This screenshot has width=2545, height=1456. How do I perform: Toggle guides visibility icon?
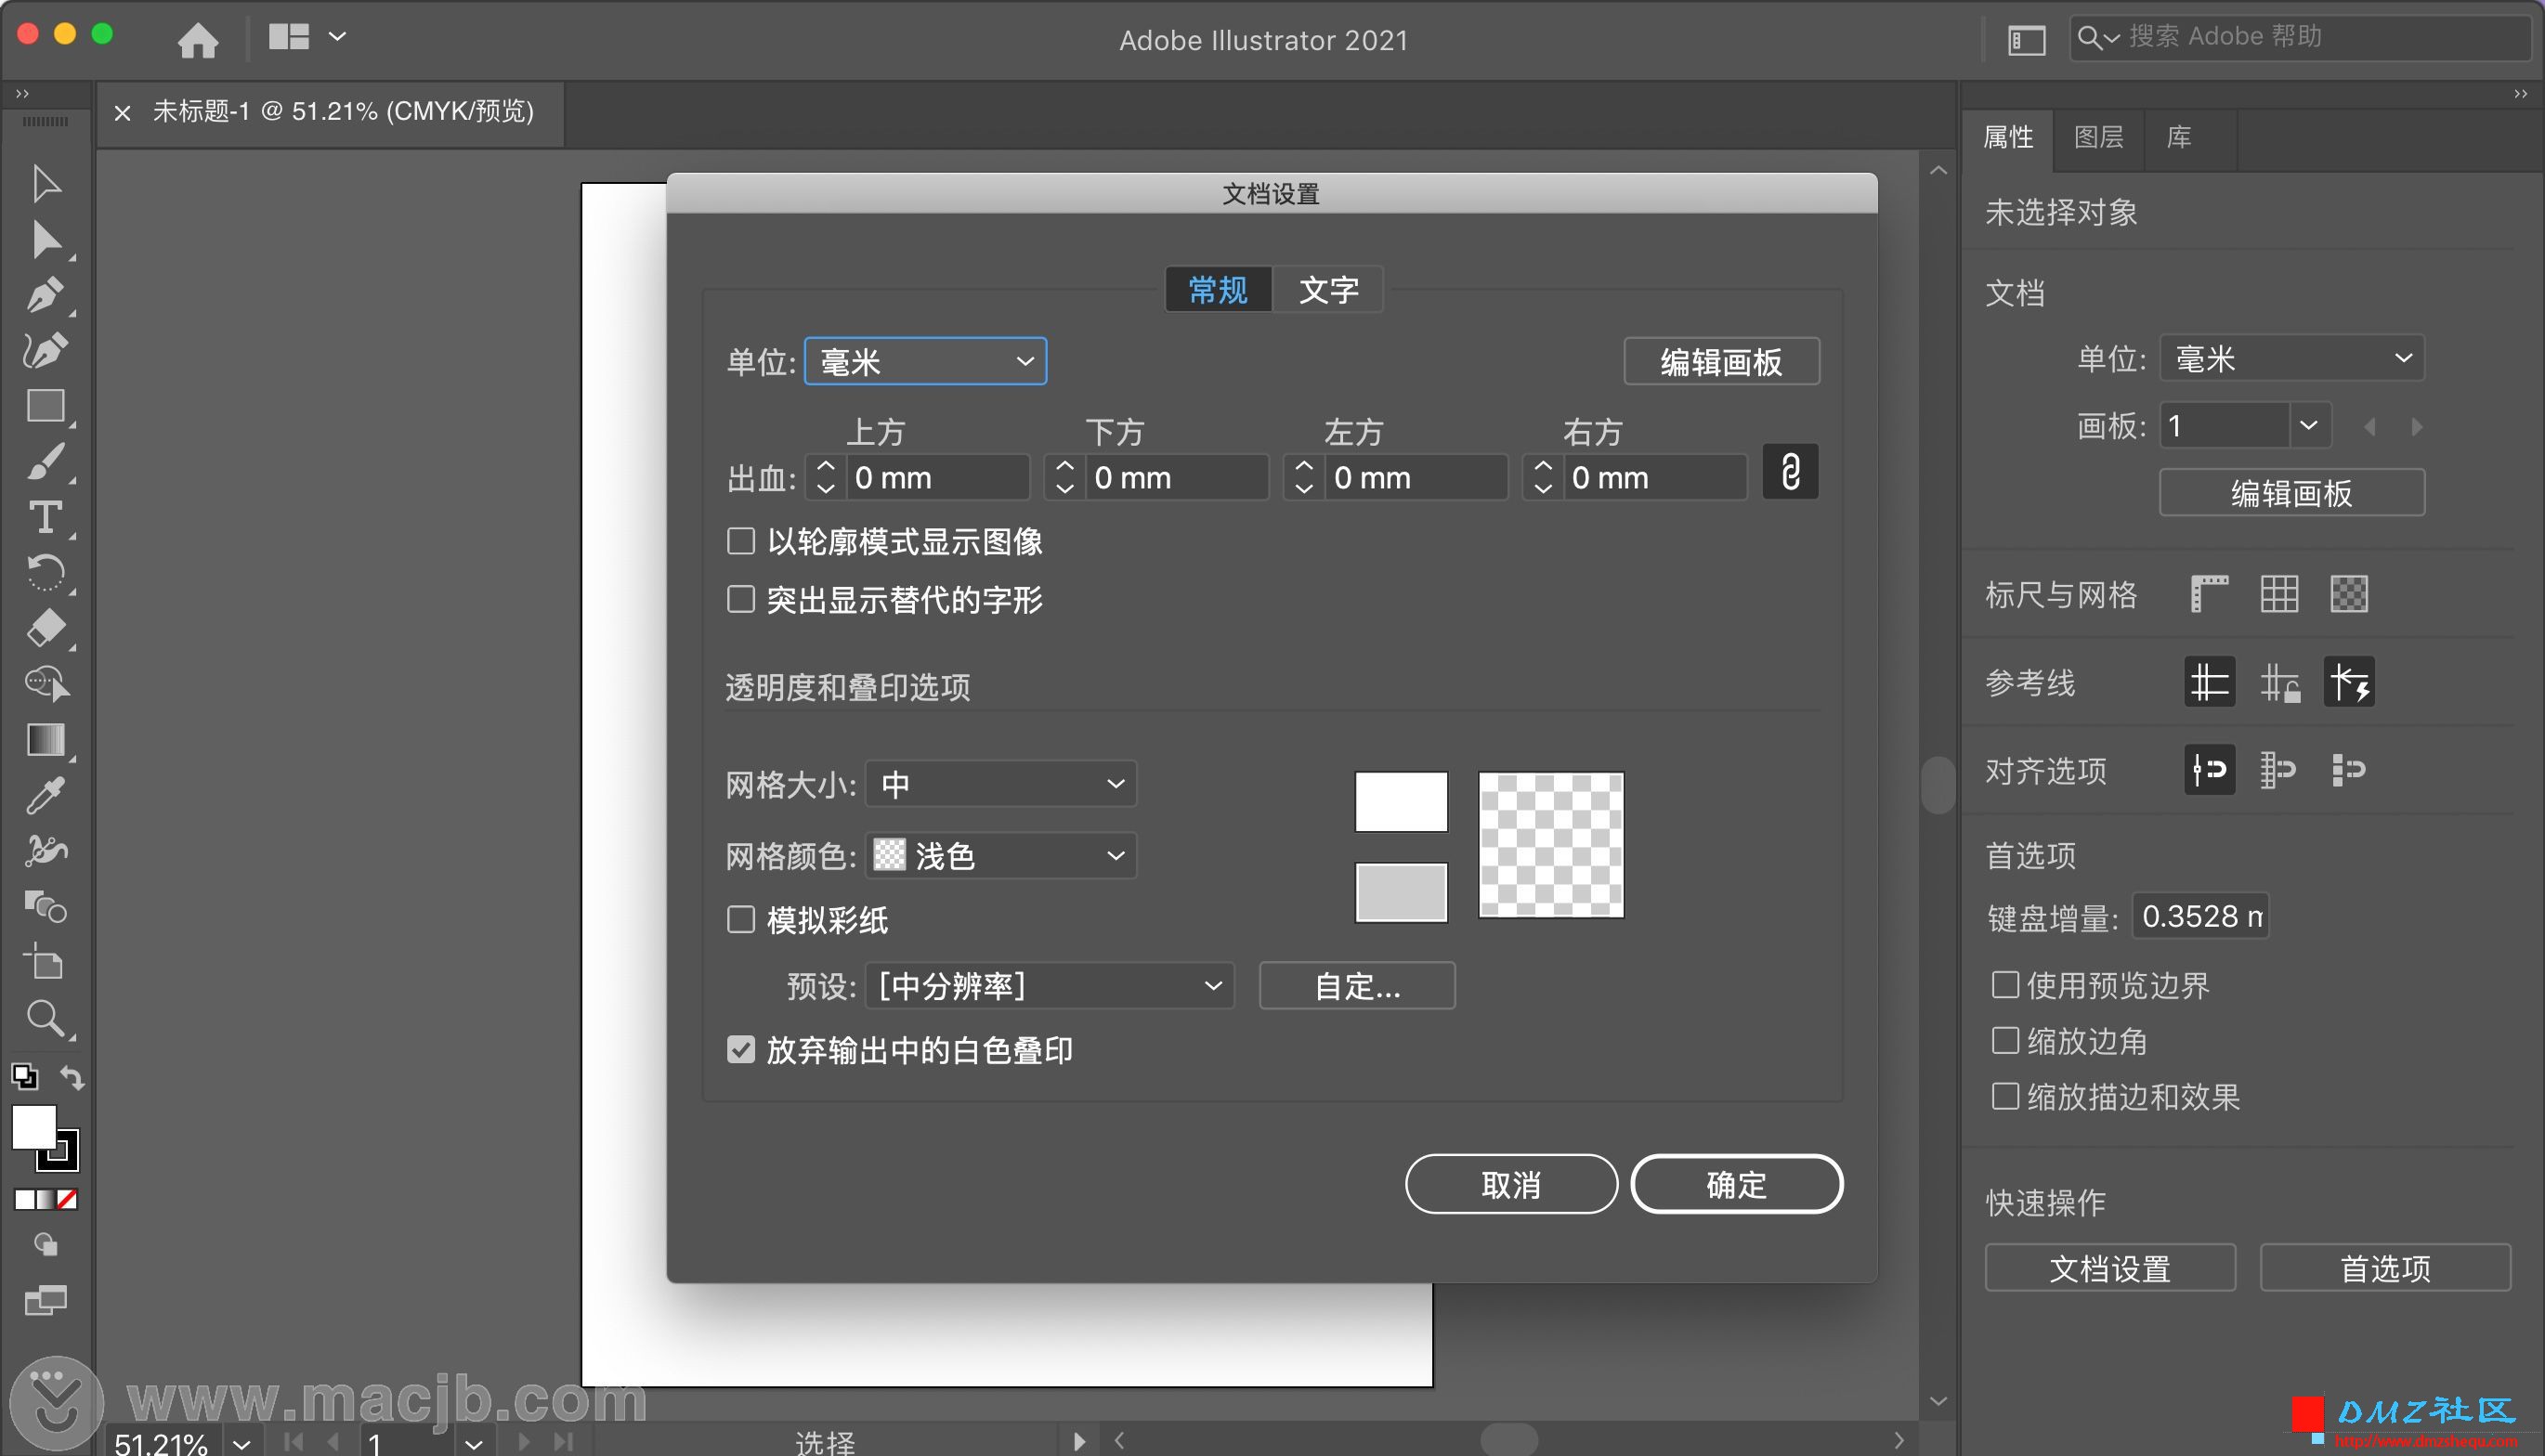point(2209,682)
